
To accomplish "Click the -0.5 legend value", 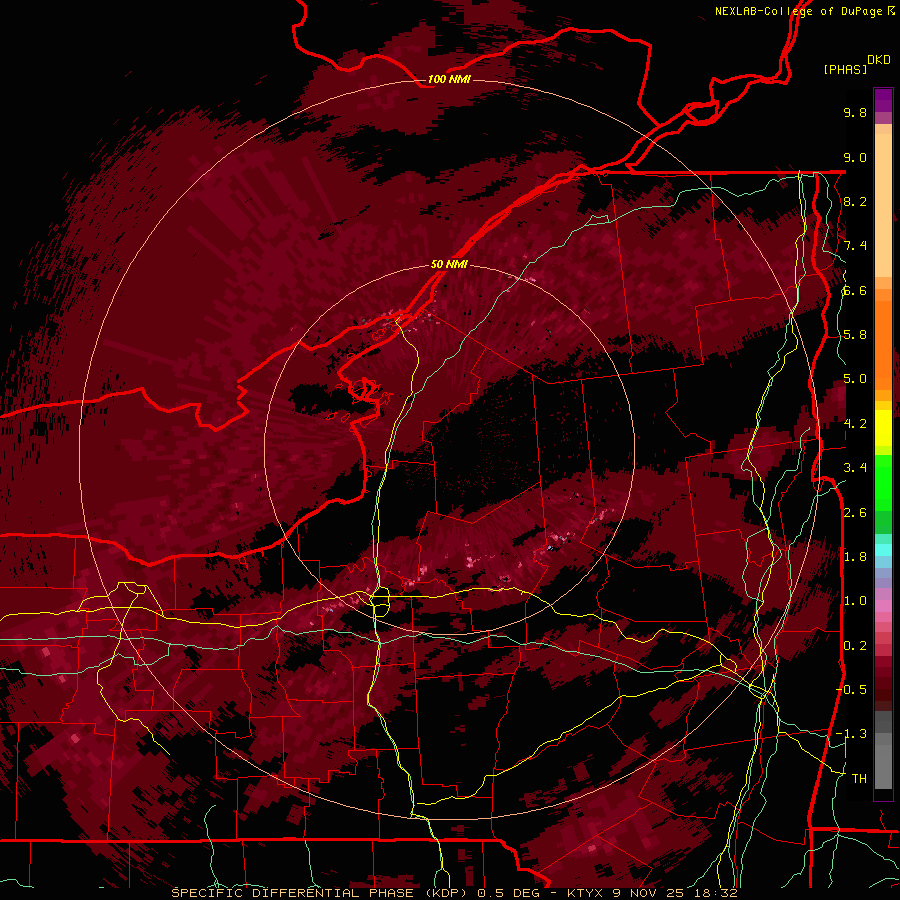I will tap(851, 690).
